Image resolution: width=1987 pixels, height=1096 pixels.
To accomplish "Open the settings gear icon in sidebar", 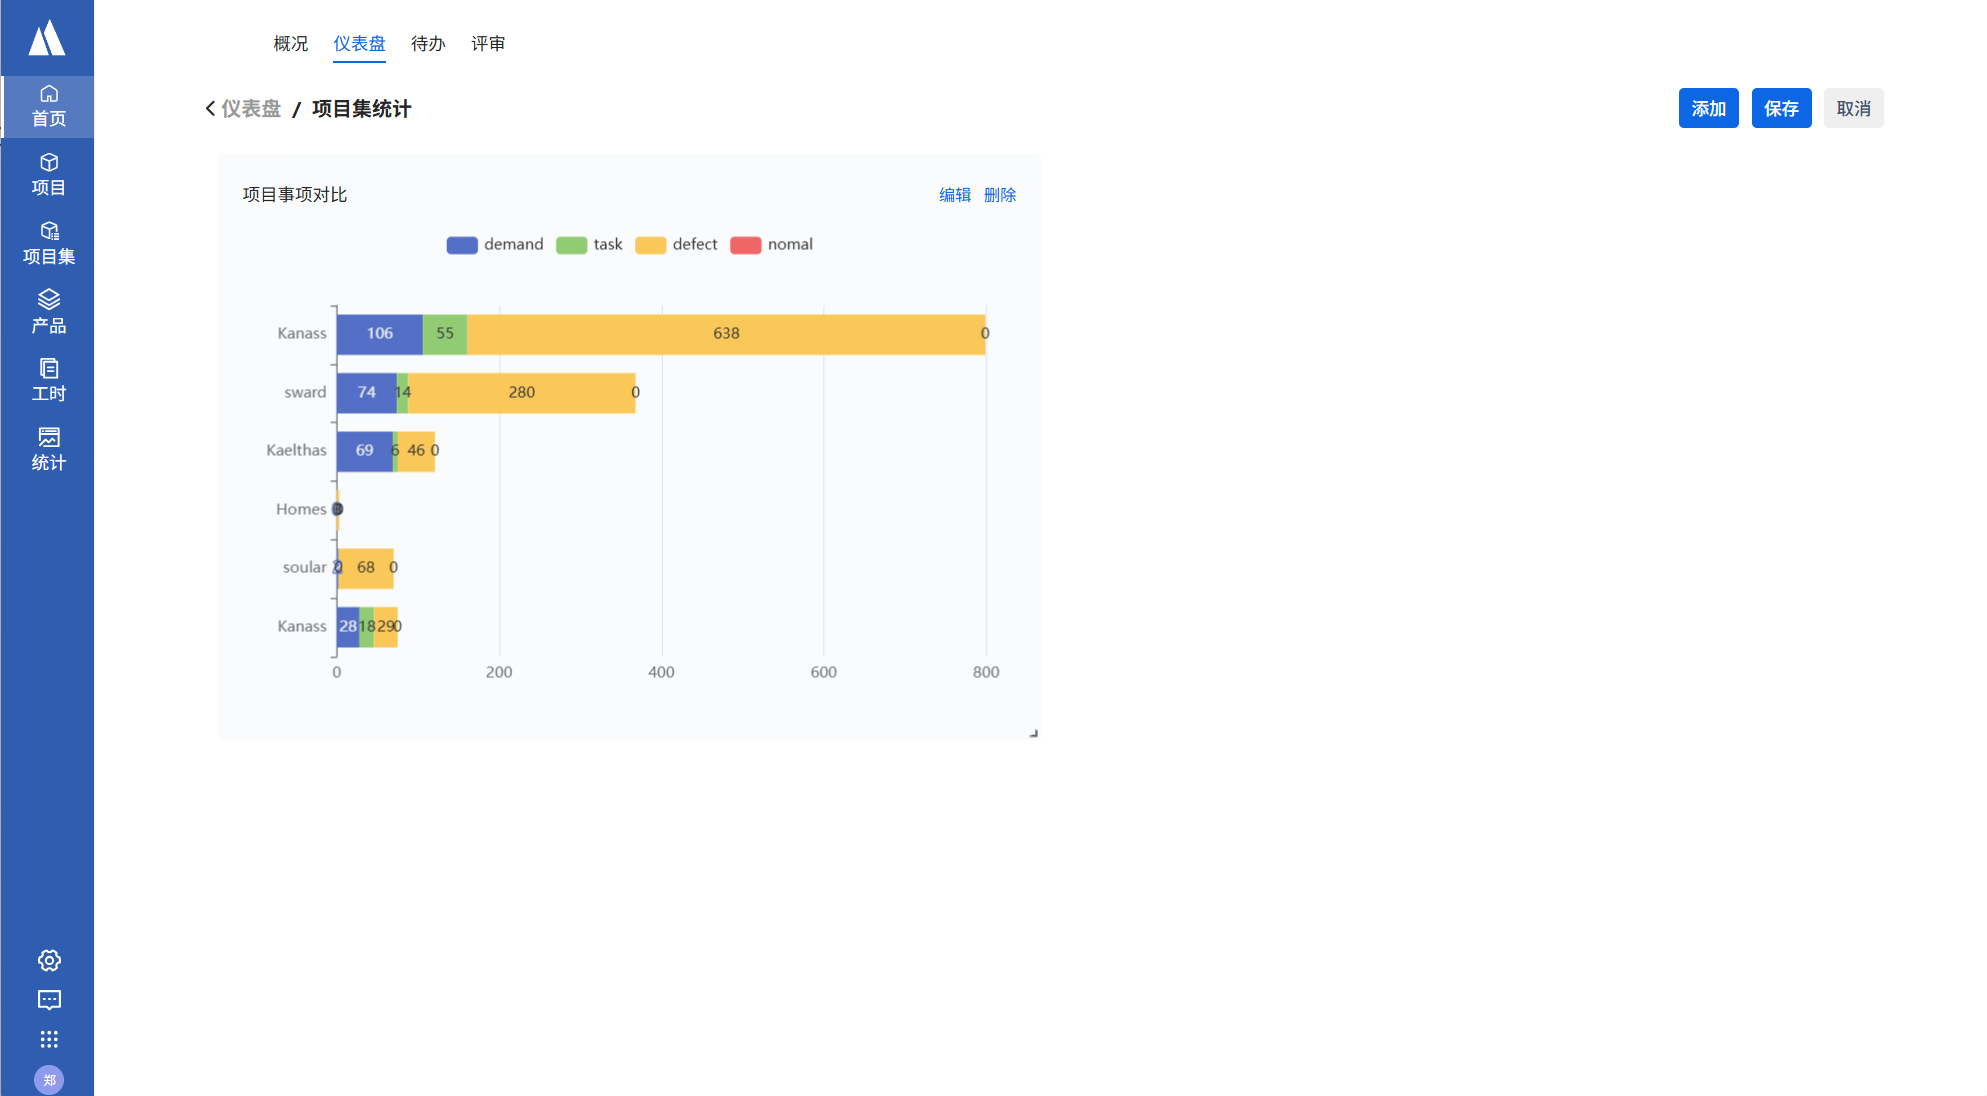I will click(x=49, y=960).
